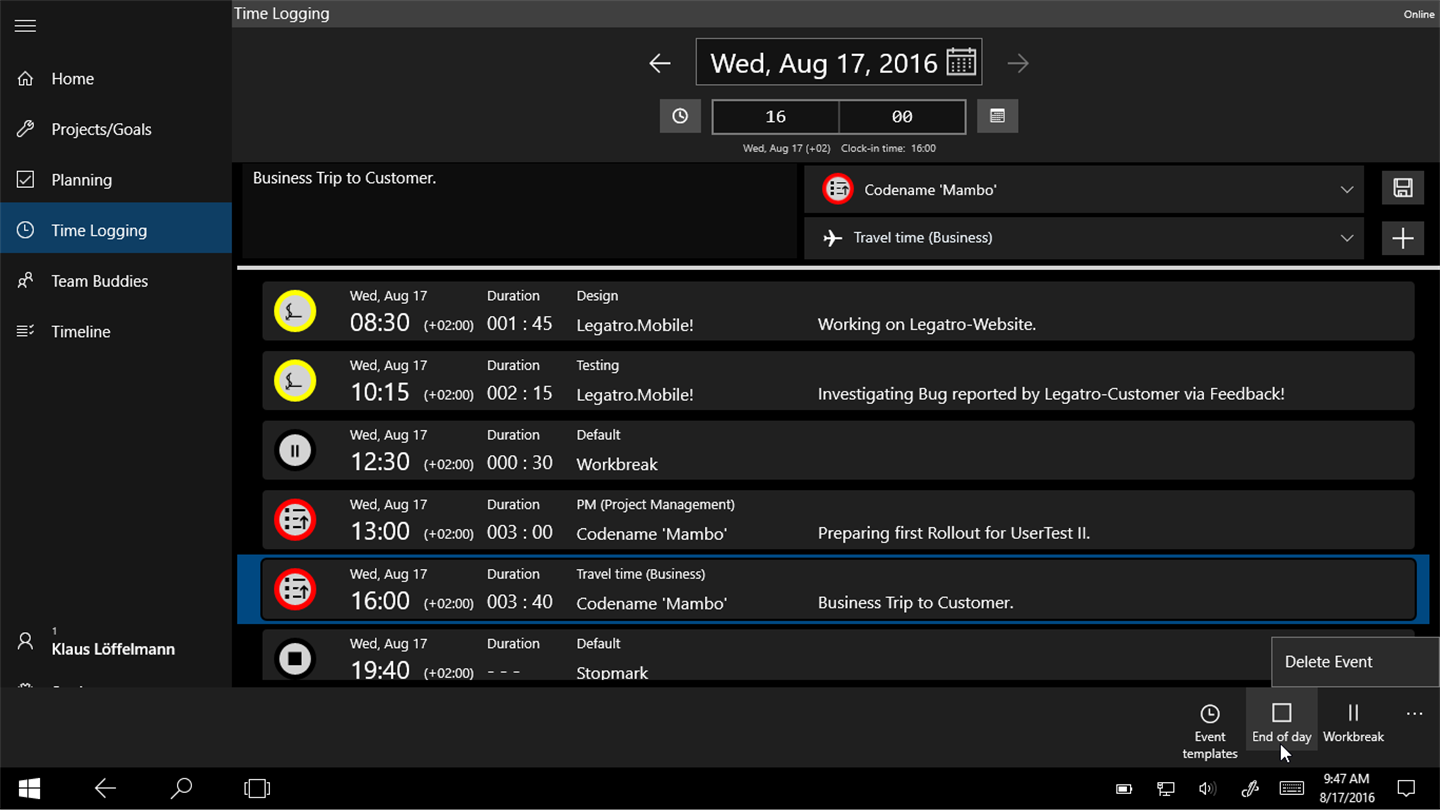
Task: Select 'Preparing first Rollout for UserTest II.' text
Action: click(x=953, y=533)
